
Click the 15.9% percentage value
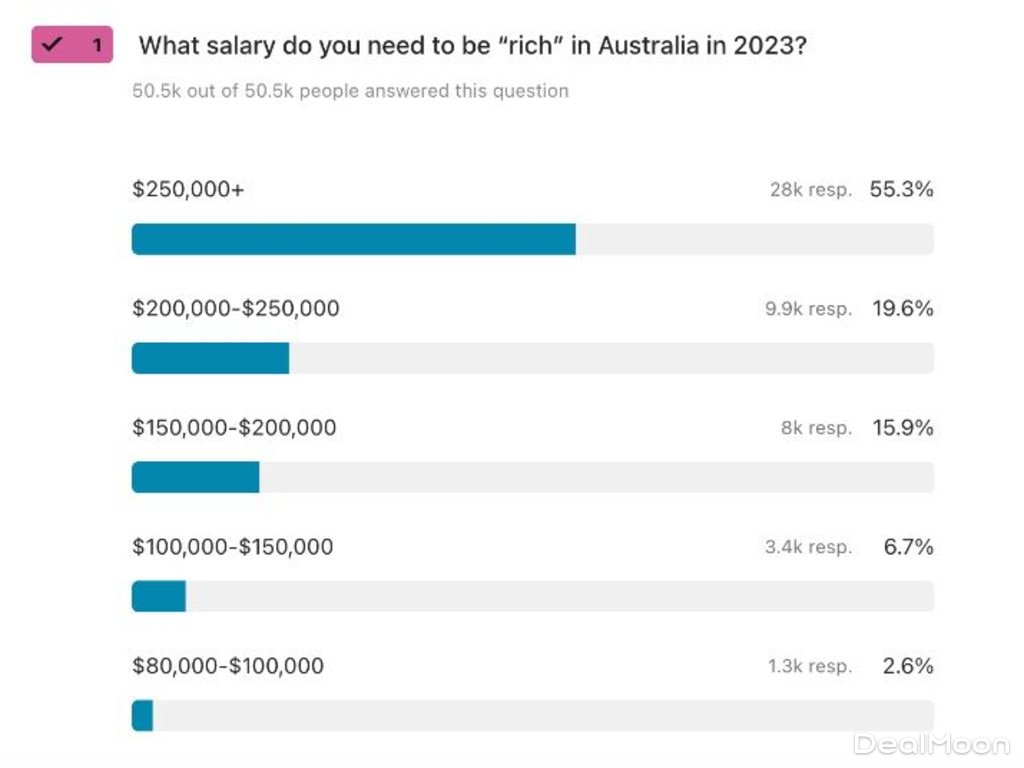coord(901,428)
